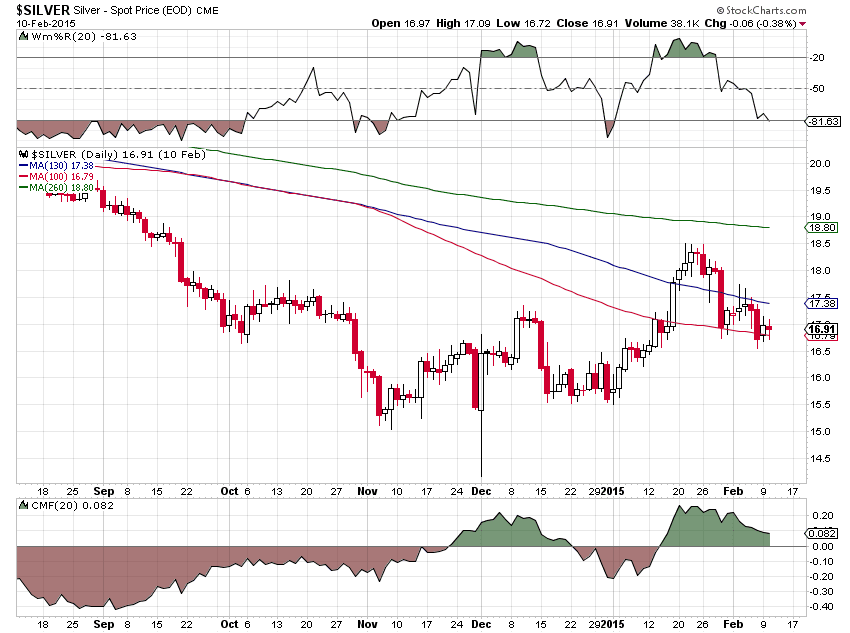Click the 0.082 CMF value tag
This screenshot has width=850, height=633.
tap(822, 534)
